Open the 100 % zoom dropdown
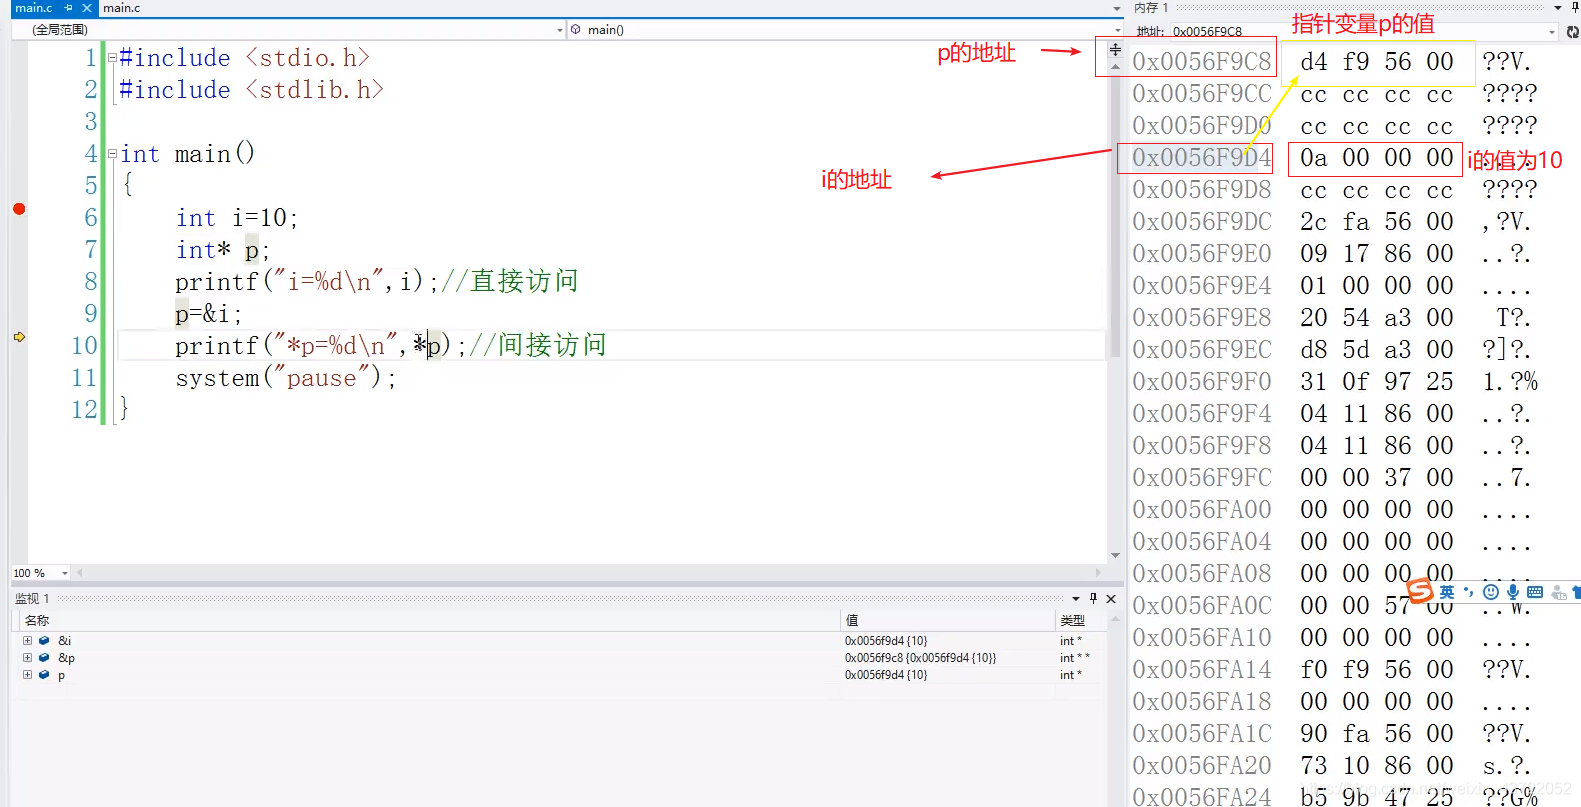This screenshot has width=1581, height=807. pos(65,573)
